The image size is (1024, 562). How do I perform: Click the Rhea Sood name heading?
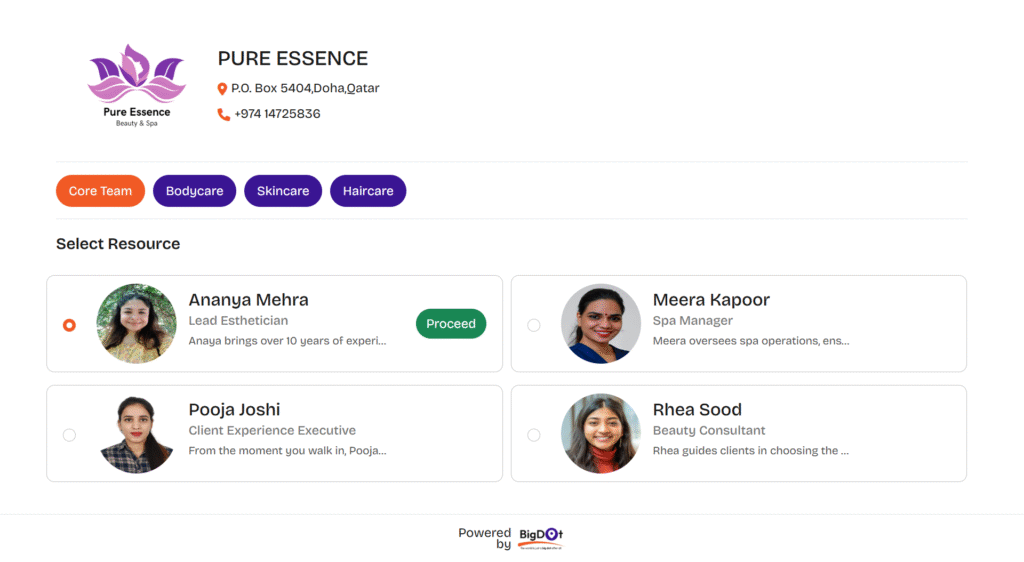(697, 409)
